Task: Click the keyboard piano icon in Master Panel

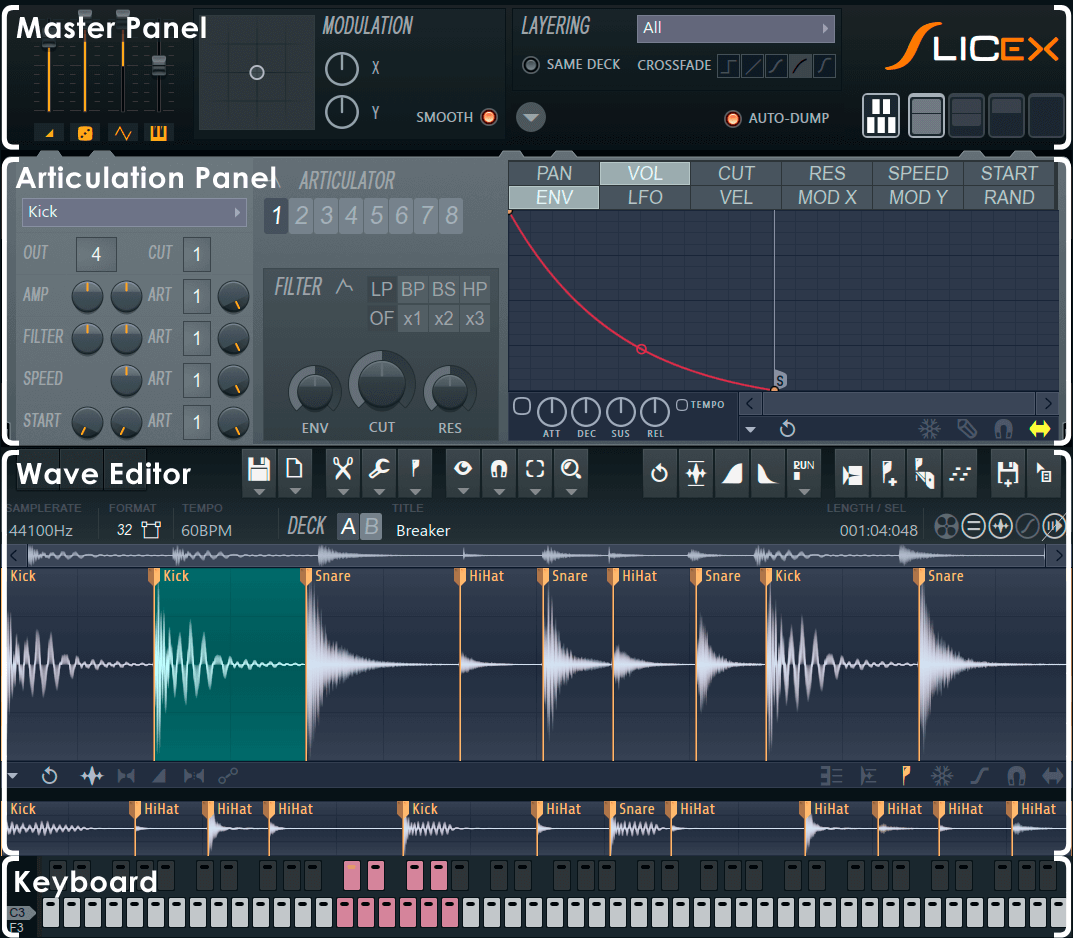Action: coord(158,133)
